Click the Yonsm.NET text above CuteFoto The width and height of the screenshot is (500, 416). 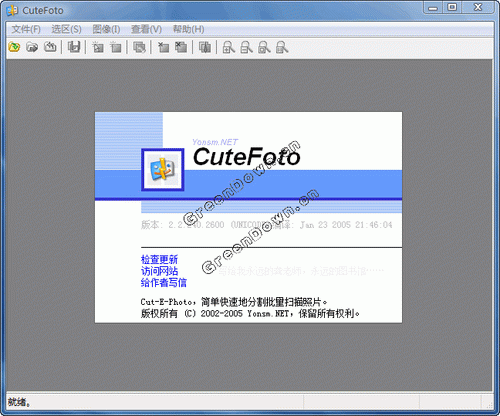215,142
